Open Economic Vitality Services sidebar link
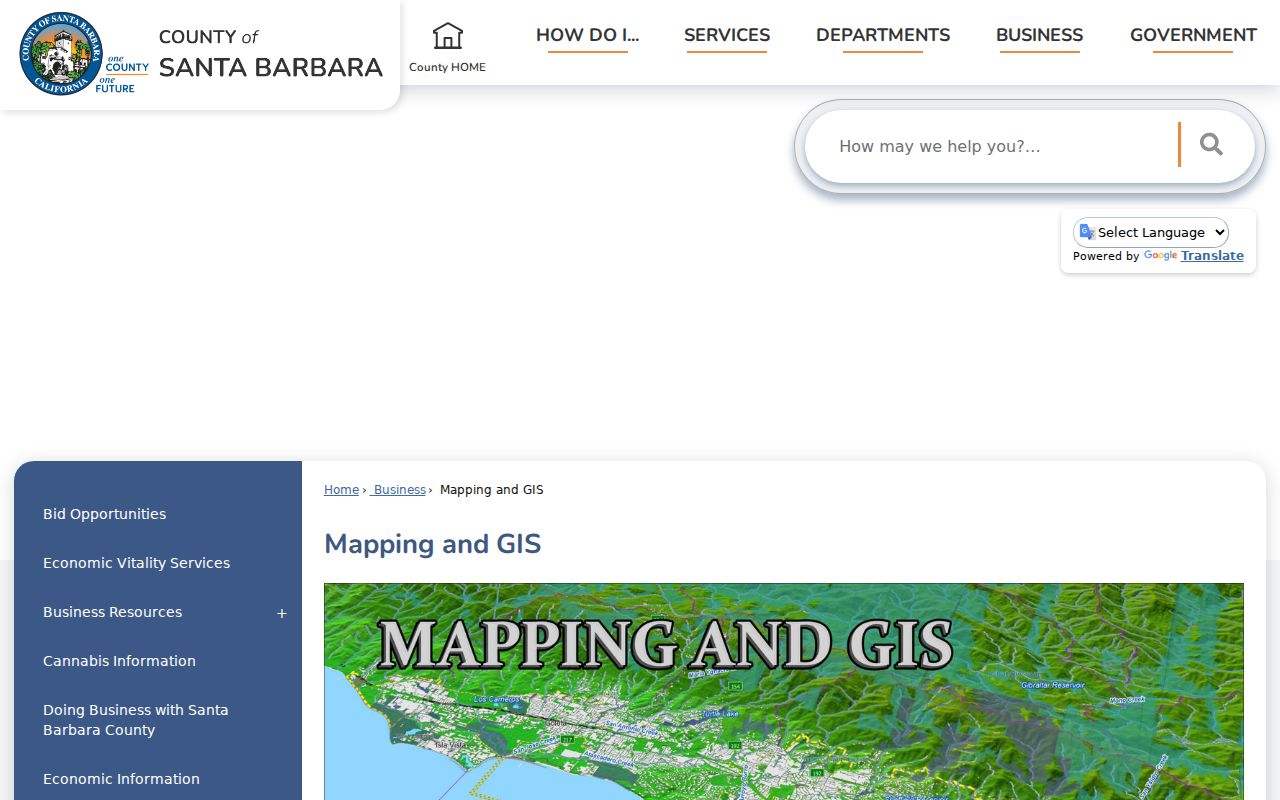Screen dimensions: 1280x800 [136, 563]
